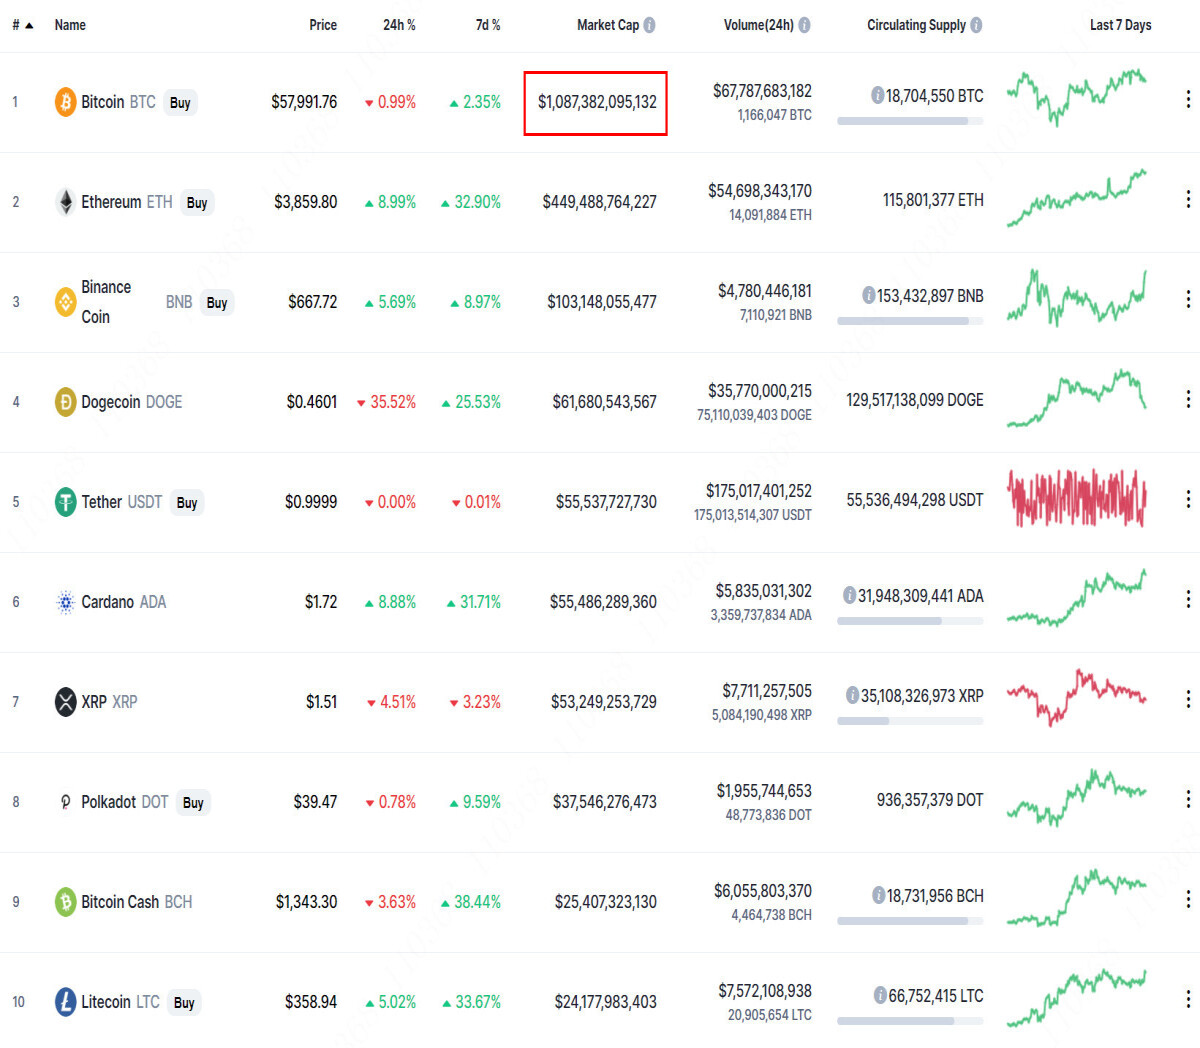Viewport: 1200px width, 1048px height.
Task: Click the XRP logo icon
Action: [65, 702]
